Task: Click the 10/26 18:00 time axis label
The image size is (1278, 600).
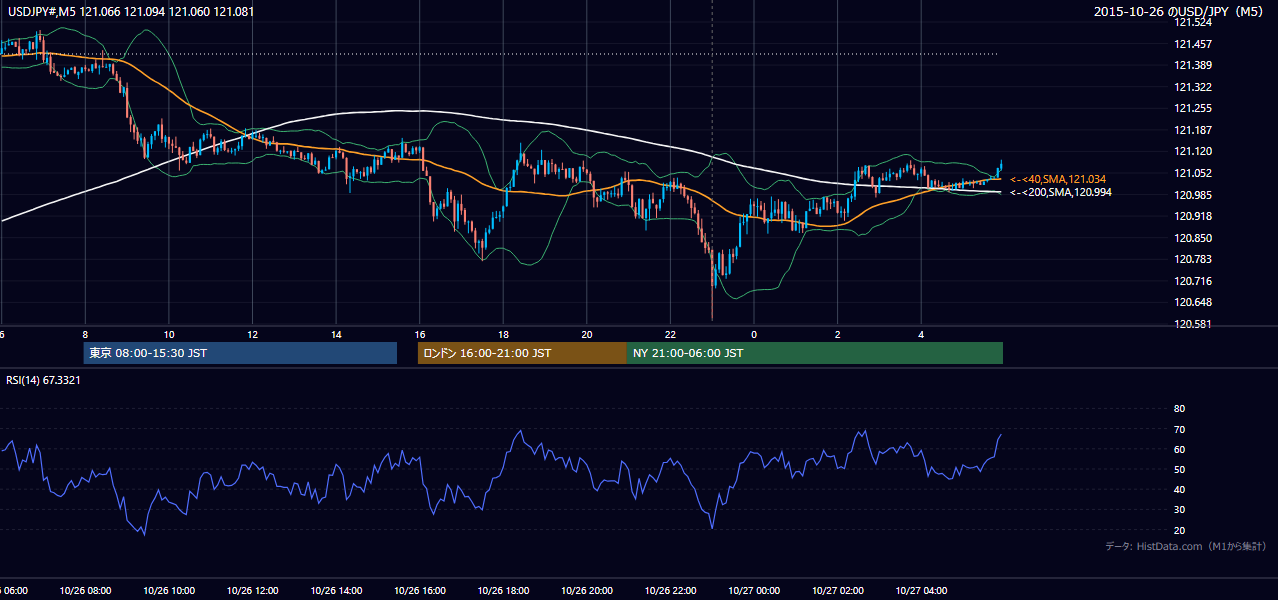Action: [x=503, y=590]
